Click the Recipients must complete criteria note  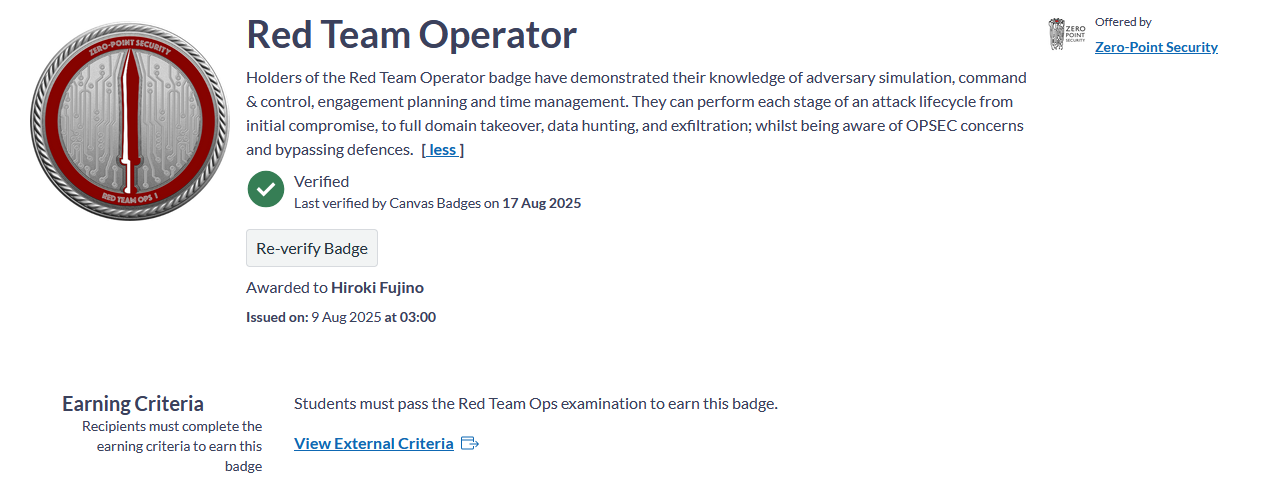172,446
